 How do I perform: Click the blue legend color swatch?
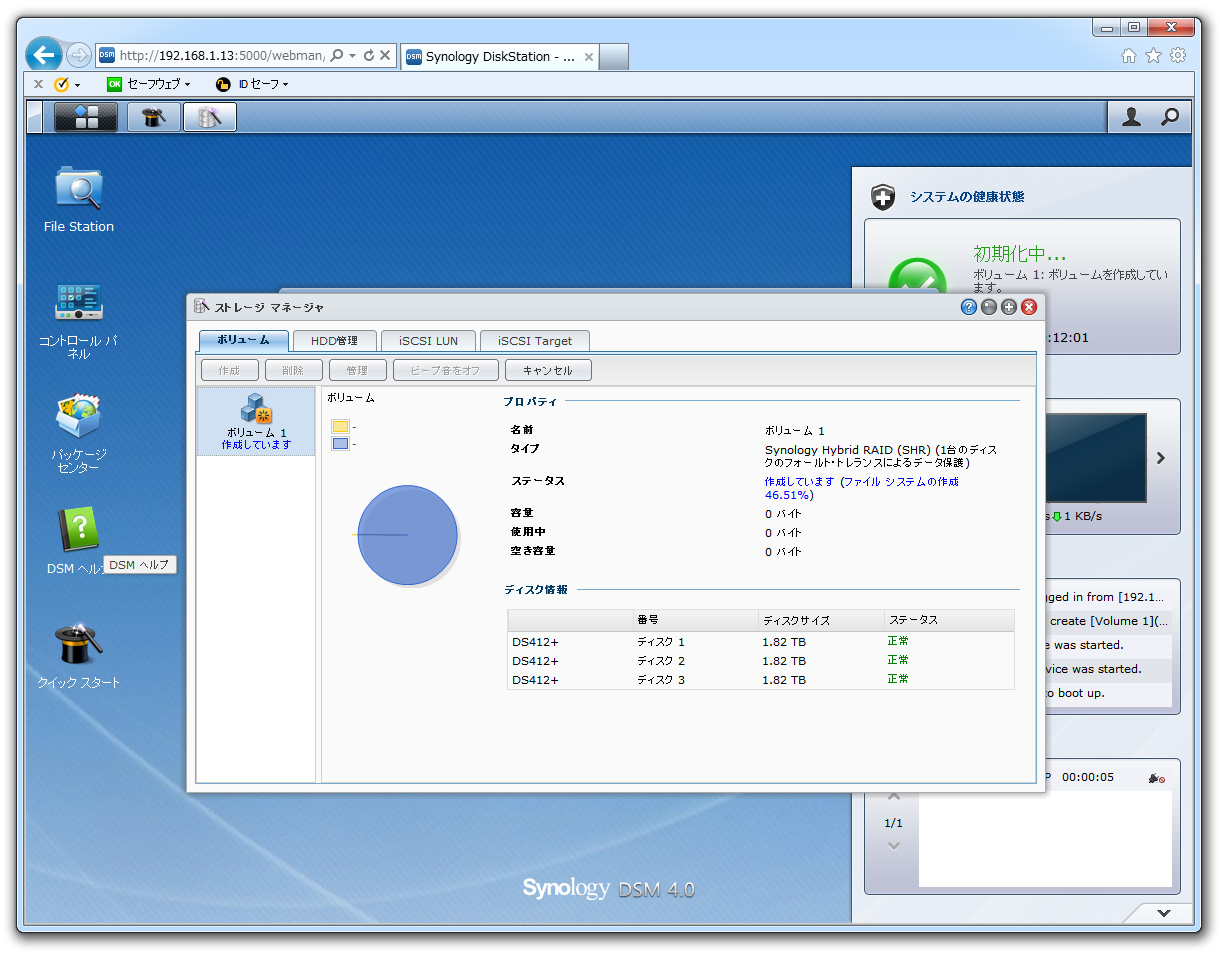340,444
